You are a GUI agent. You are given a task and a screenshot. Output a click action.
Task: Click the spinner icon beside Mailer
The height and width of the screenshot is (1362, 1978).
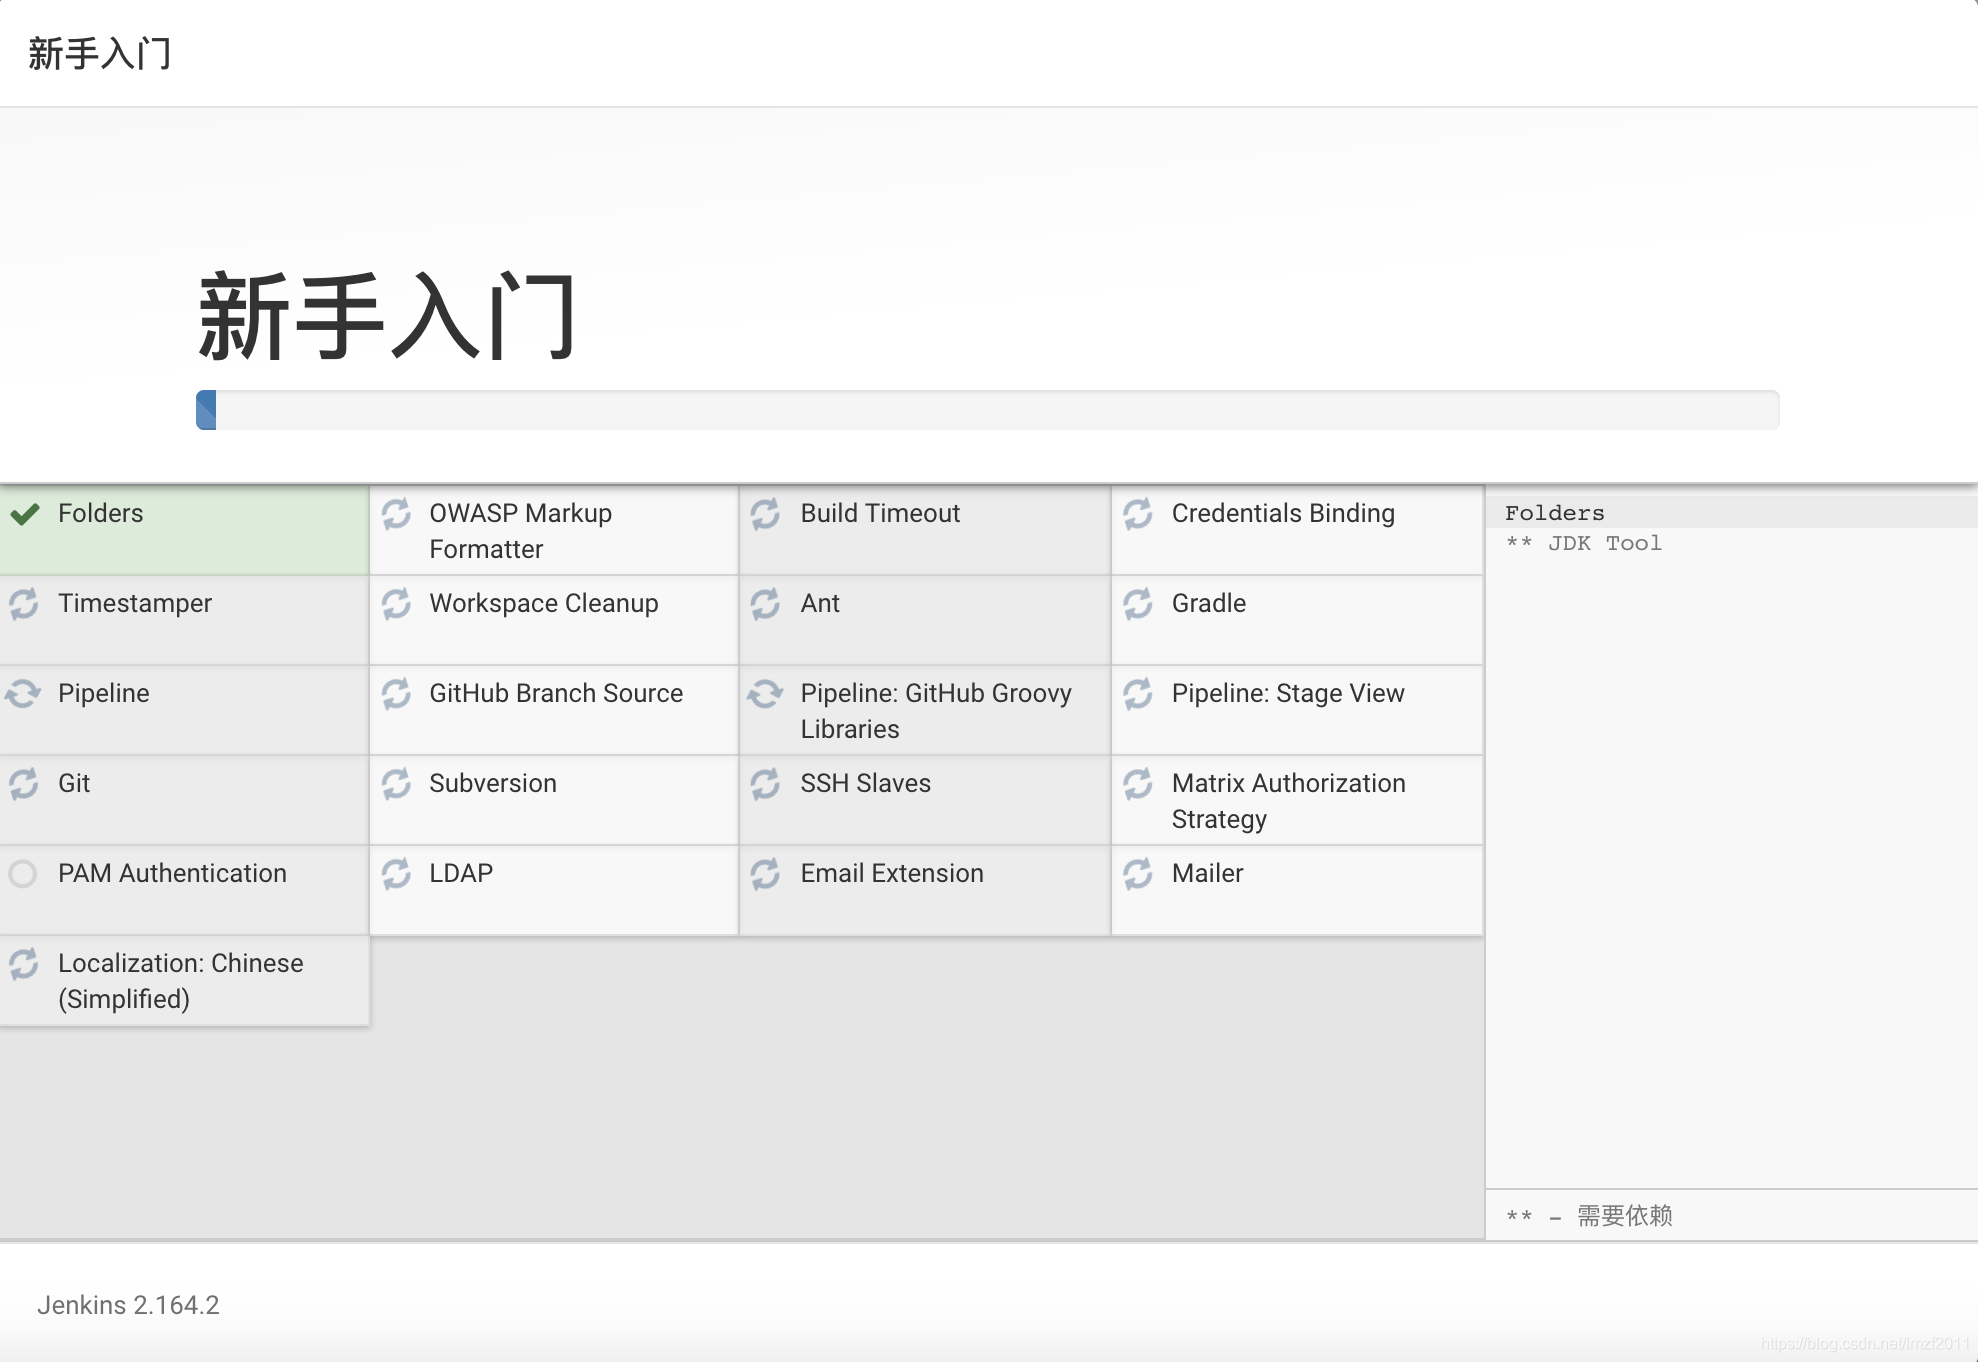coord(1138,874)
